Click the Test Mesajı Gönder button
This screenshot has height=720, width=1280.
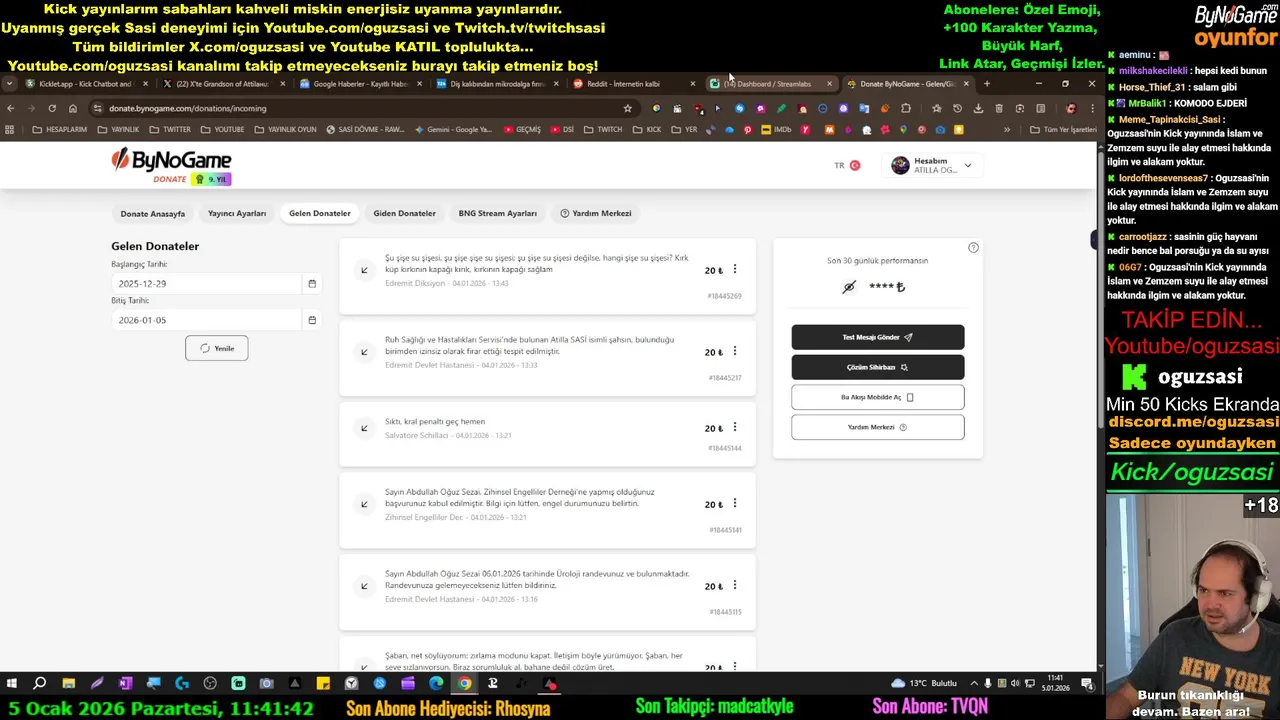pyautogui.click(x=878, y=337)
